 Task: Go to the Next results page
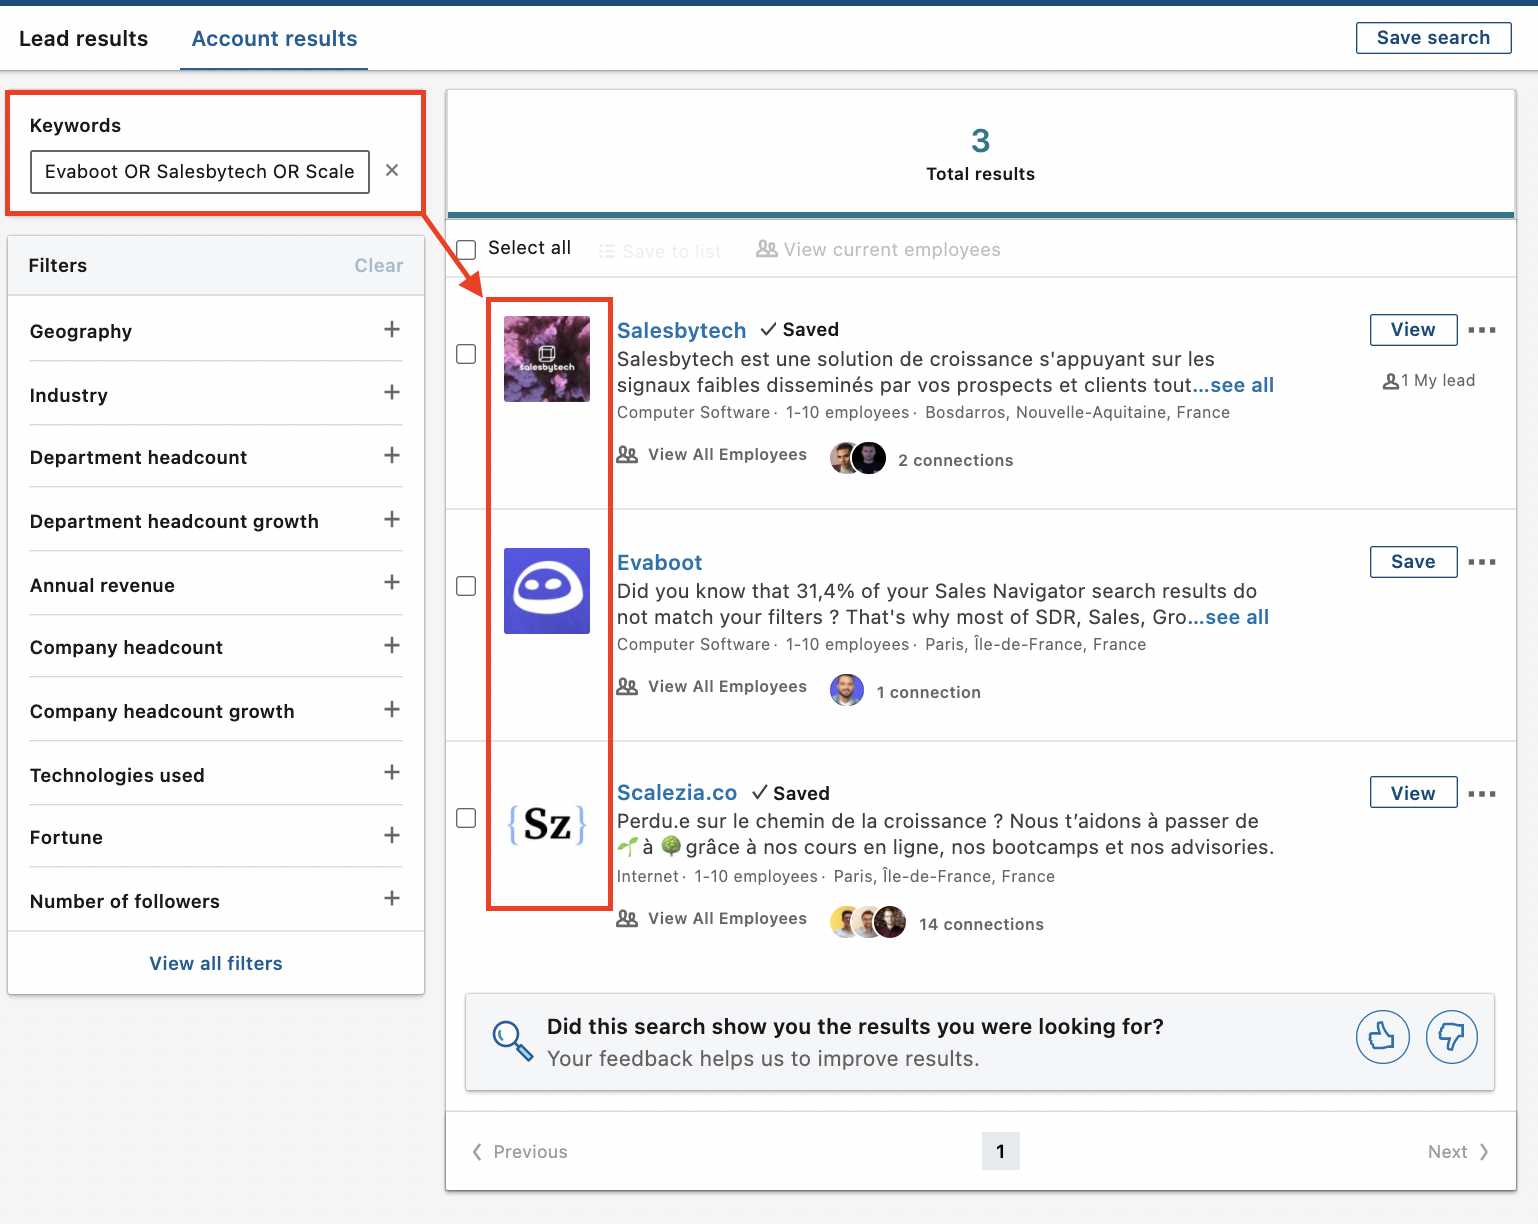(1459, 1151)
